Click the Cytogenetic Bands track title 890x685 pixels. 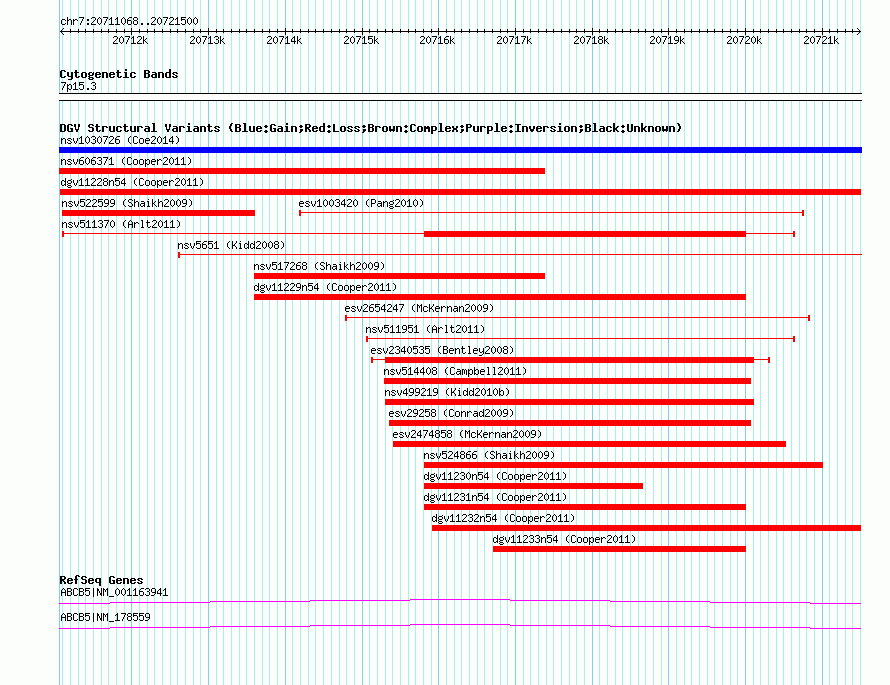(119, 74)
